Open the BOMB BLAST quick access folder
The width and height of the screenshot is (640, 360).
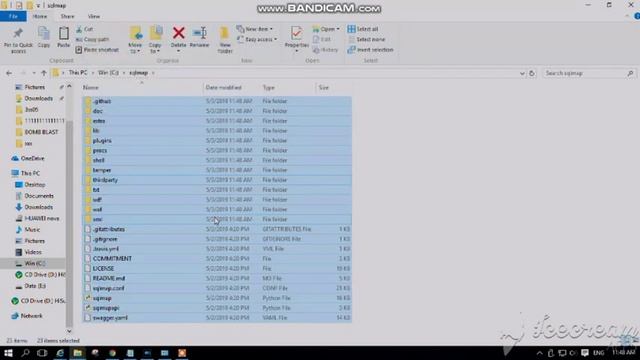(x=37, y=132)
